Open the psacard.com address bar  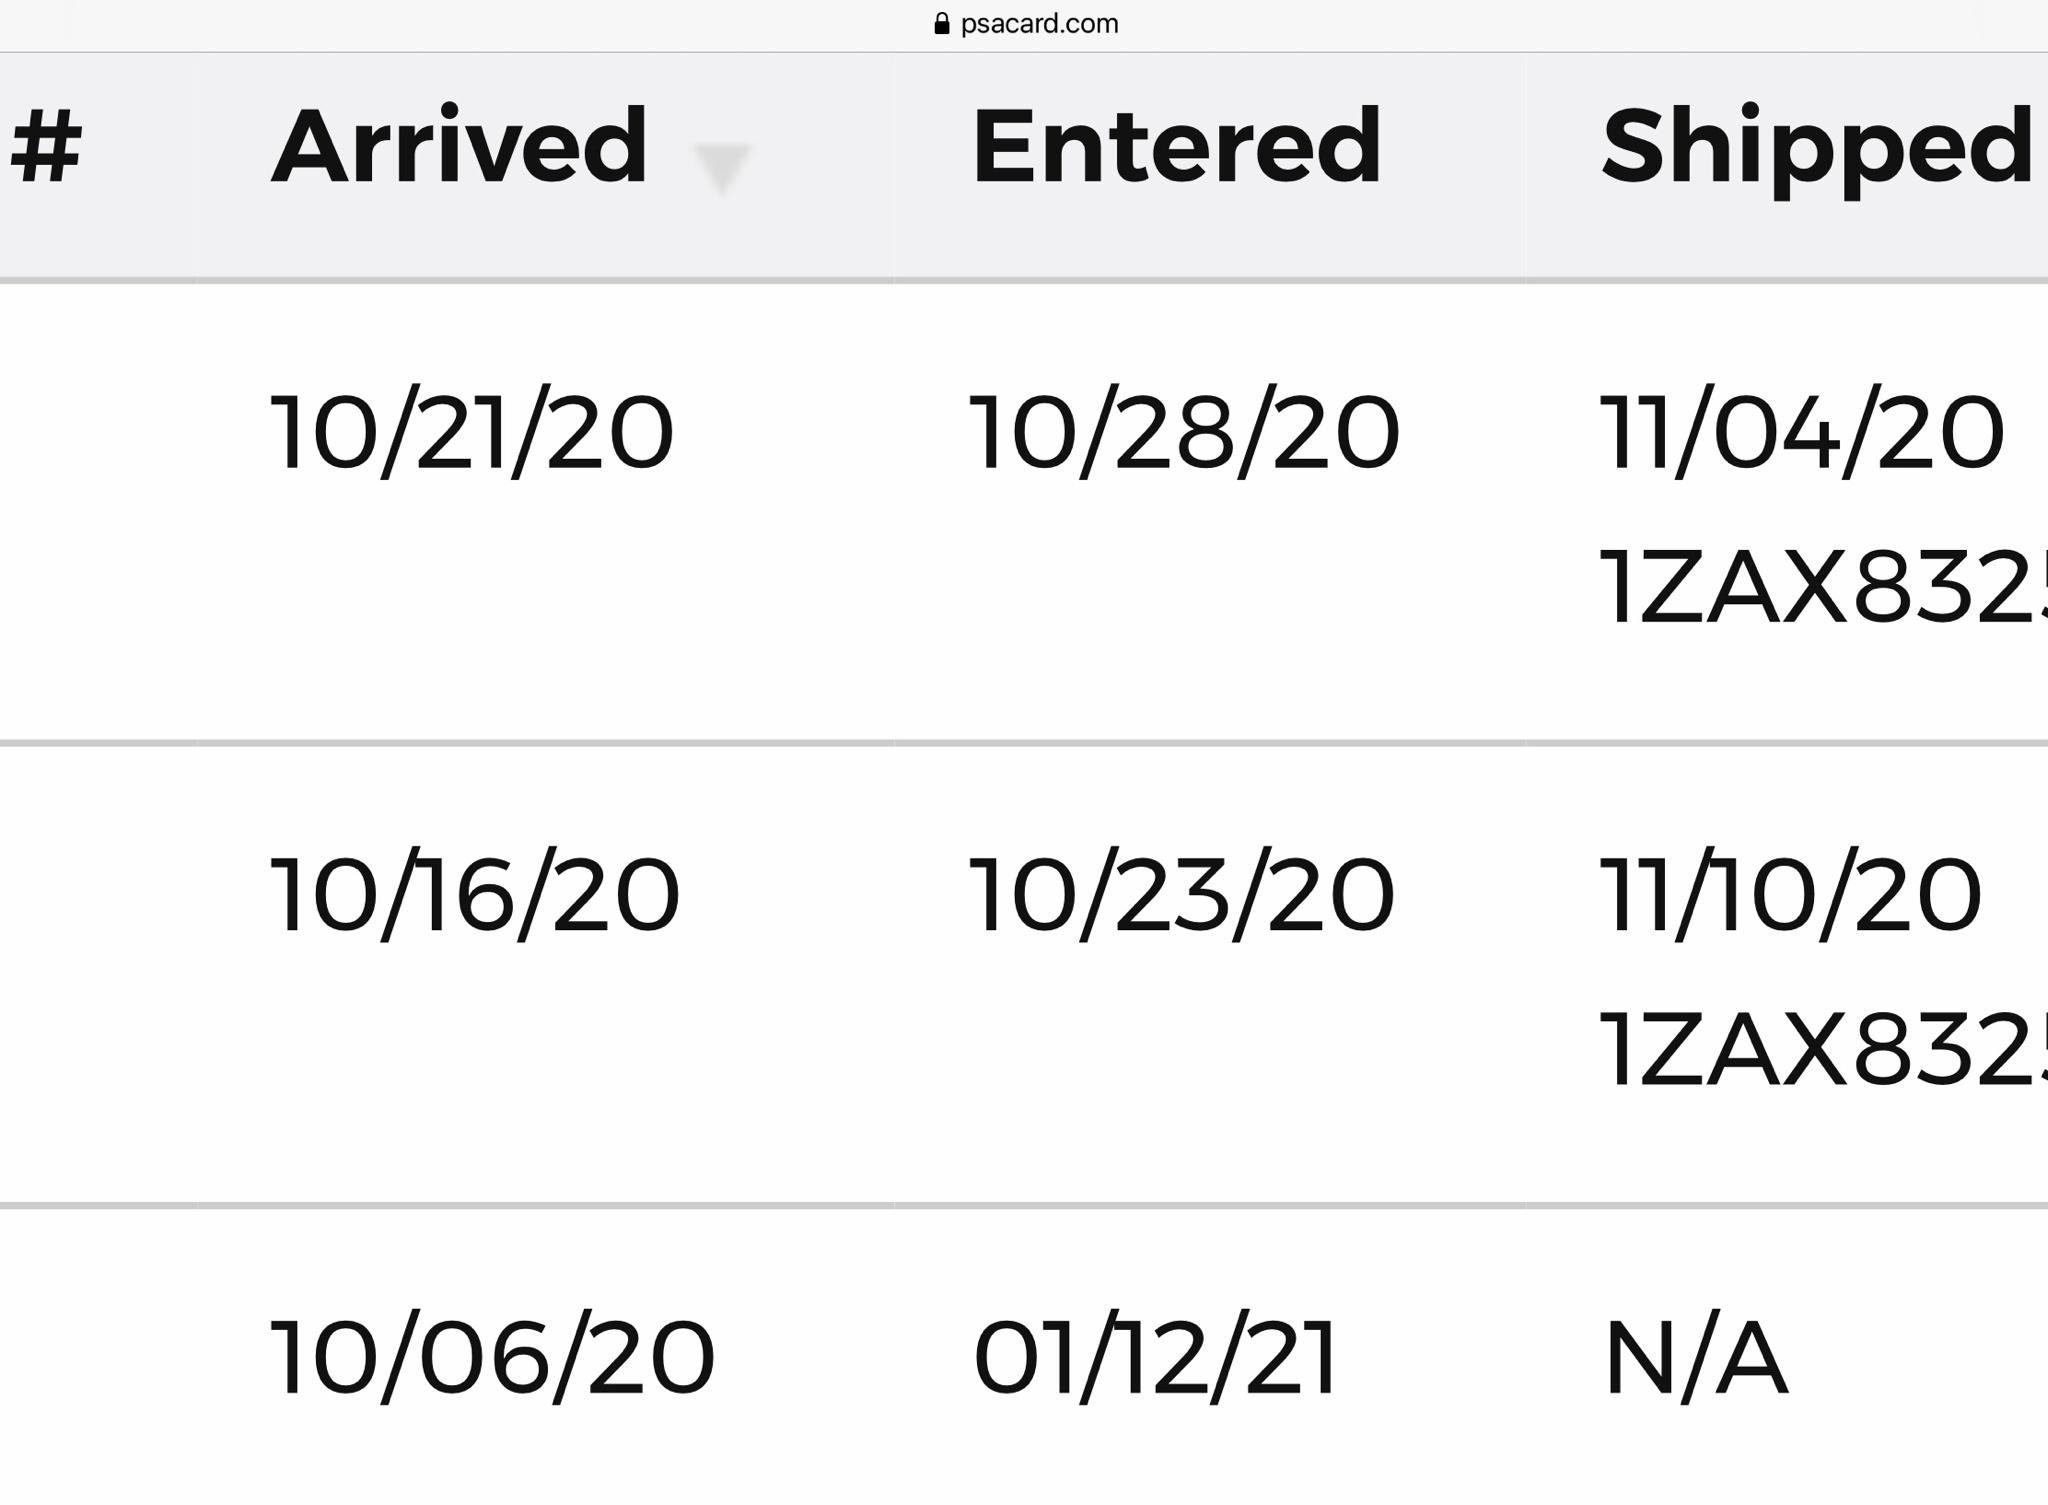[x=1025, y=24]
